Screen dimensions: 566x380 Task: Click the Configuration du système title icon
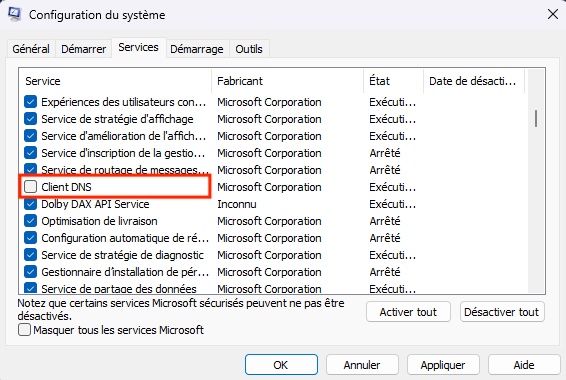coord(14,14)
